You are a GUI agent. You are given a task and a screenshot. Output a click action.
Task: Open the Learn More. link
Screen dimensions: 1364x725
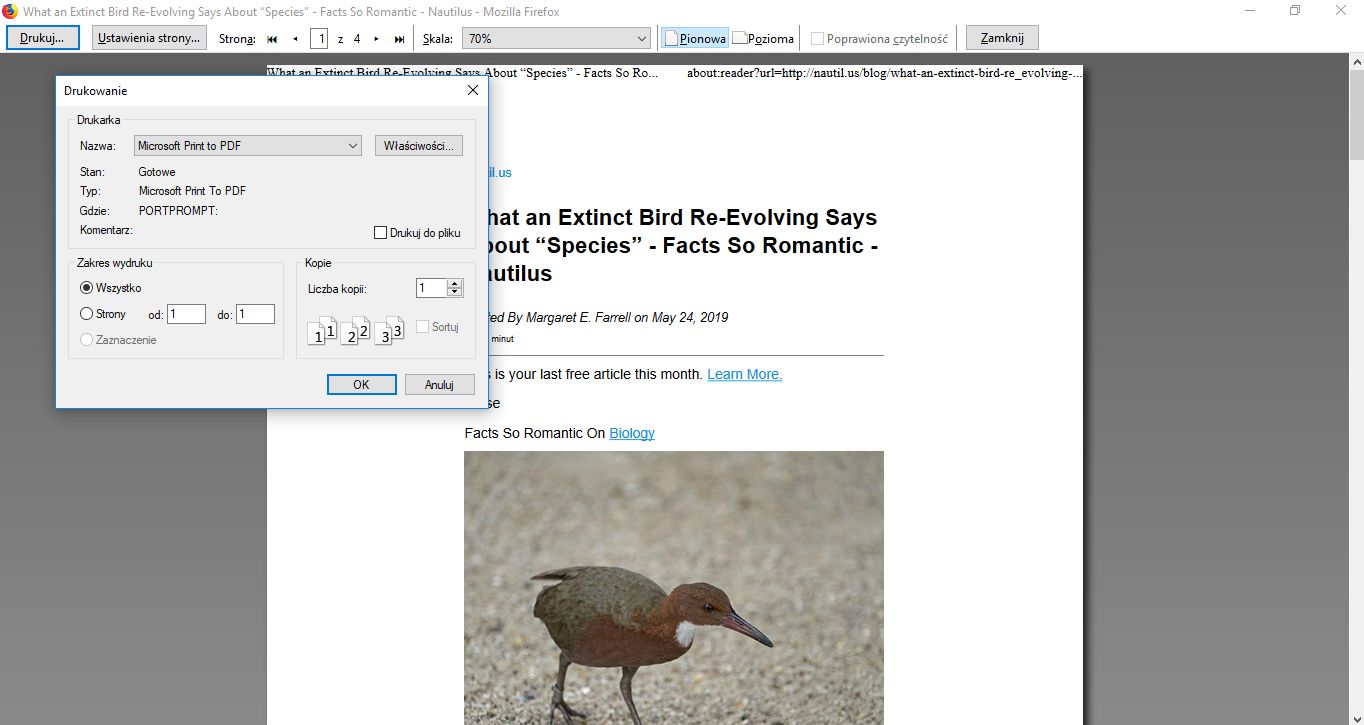pyautogui.click(x=744, y=374)
